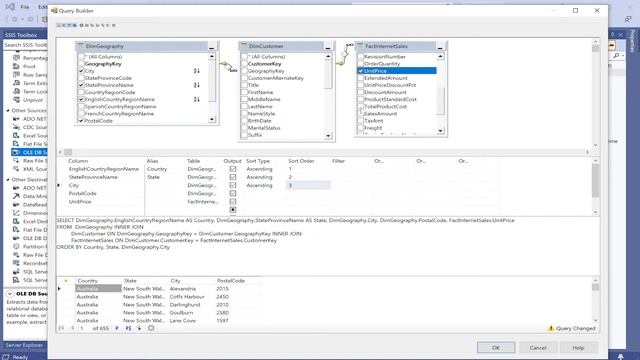Viewport: 640px width, 360px height.
Task: Collapse the OLE DB Source description panel
Action: [10, 294]
